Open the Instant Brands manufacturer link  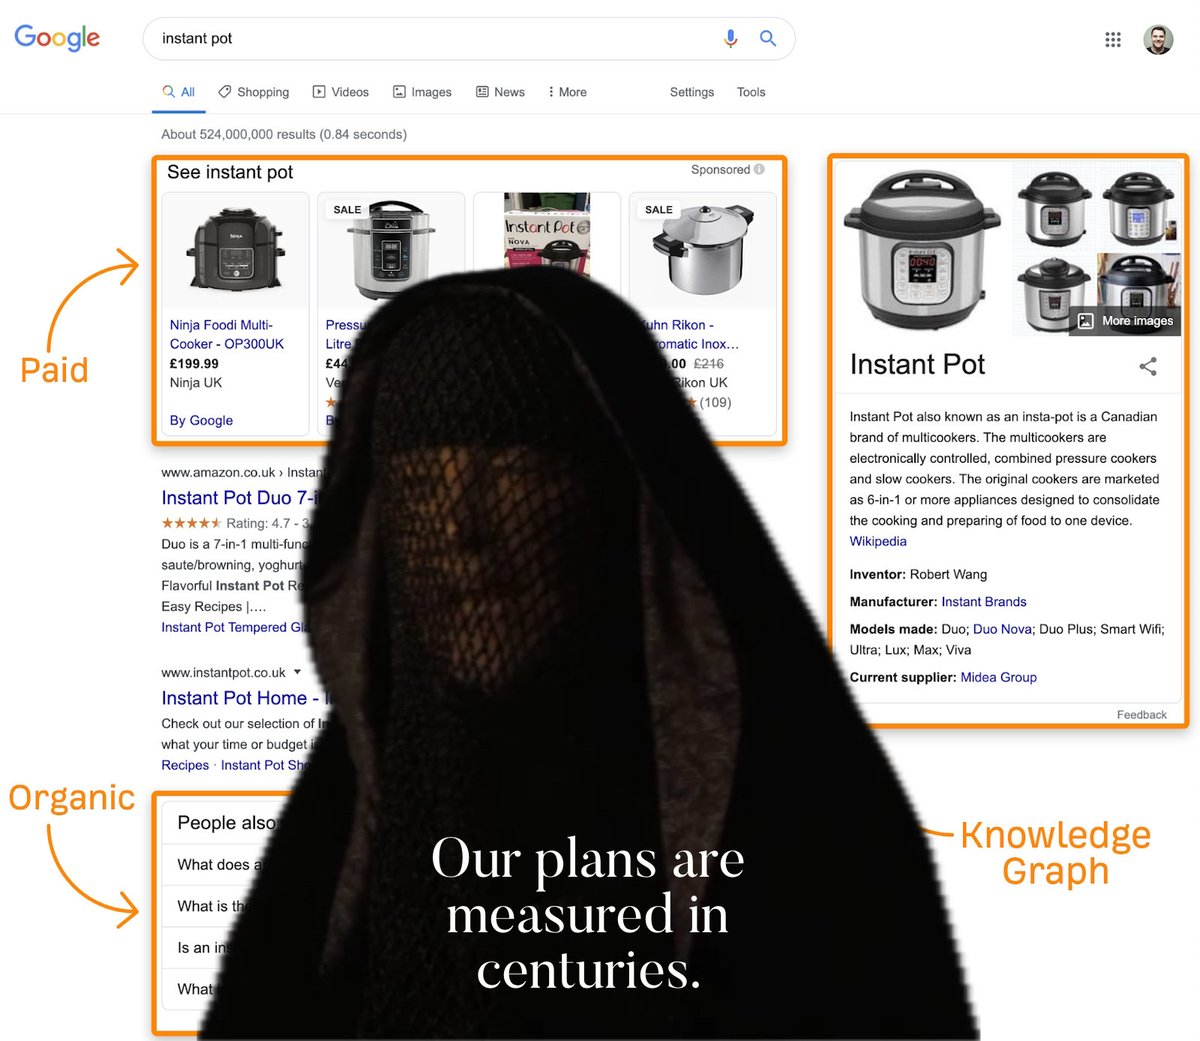pos(984,601)
